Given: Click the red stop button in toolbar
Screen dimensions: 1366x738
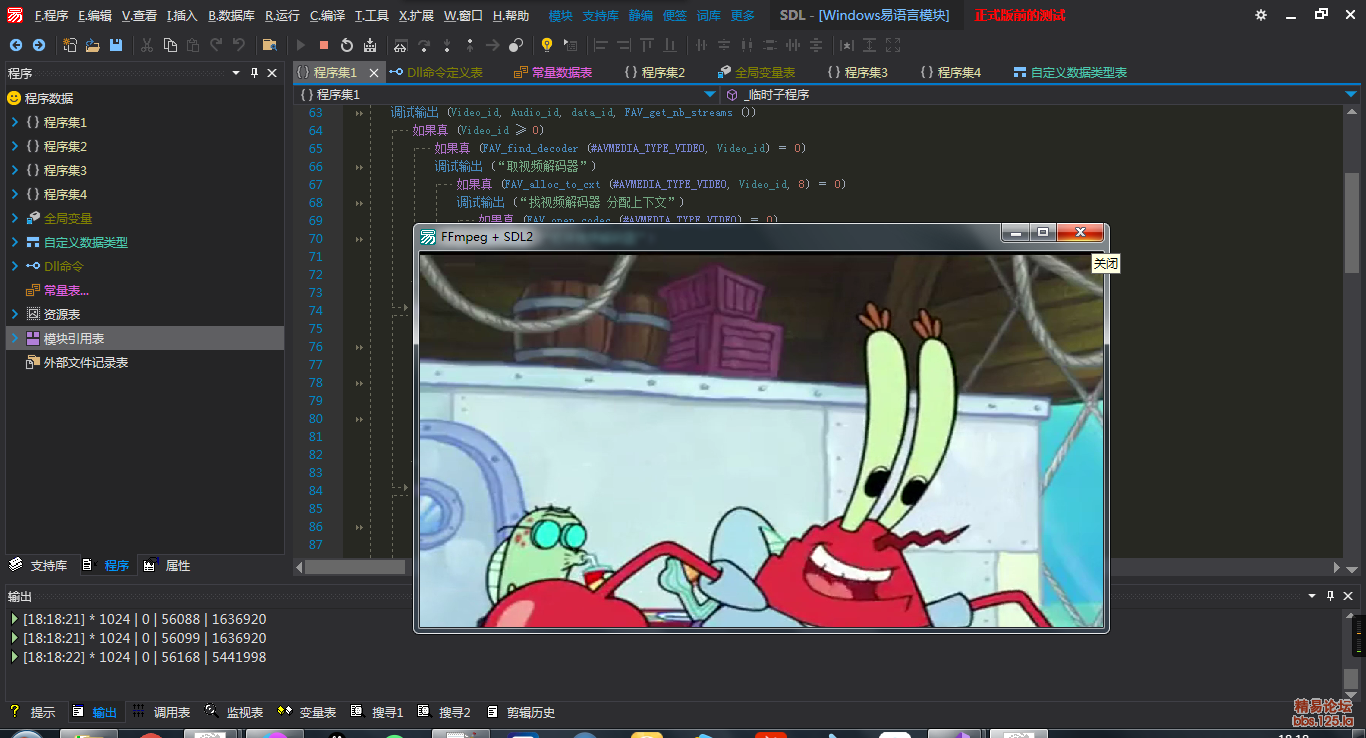Looking at the screenshot, I should coord(324,45).
